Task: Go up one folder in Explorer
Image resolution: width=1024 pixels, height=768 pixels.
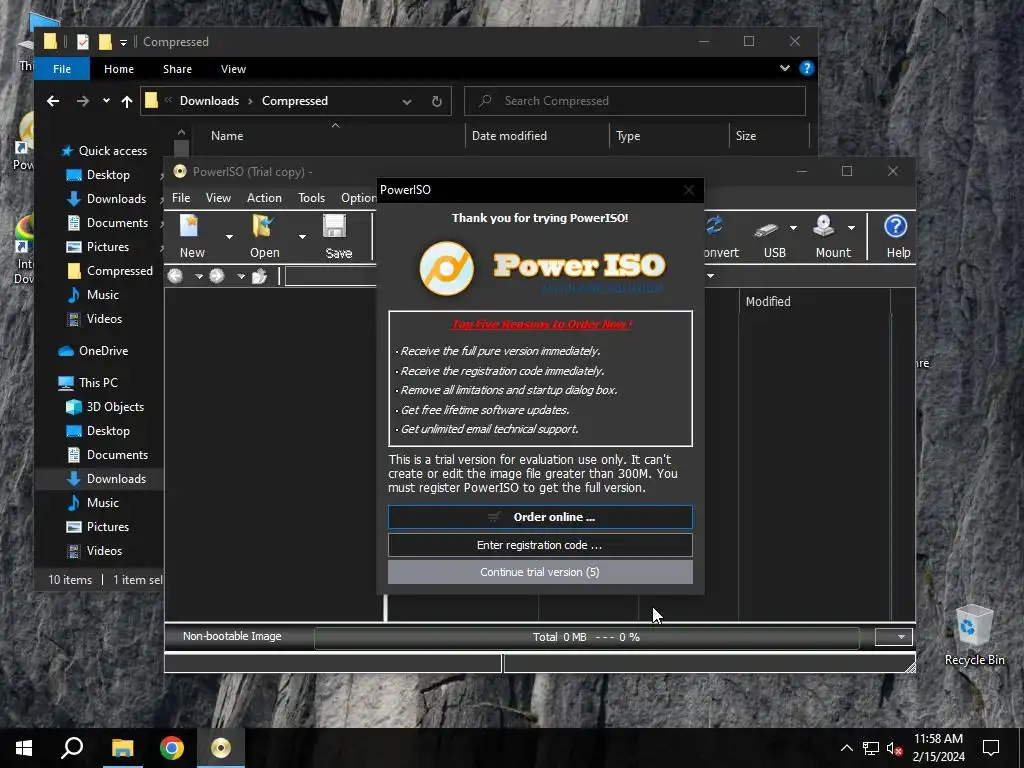Action: 127,101
